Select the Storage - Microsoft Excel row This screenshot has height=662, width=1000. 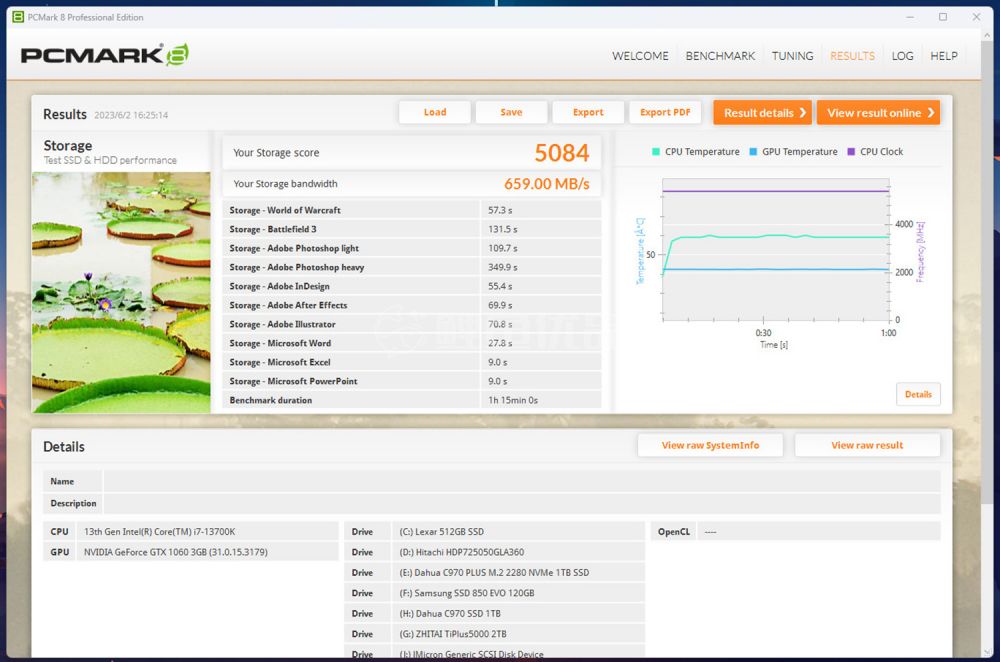(x=411, y=362)
